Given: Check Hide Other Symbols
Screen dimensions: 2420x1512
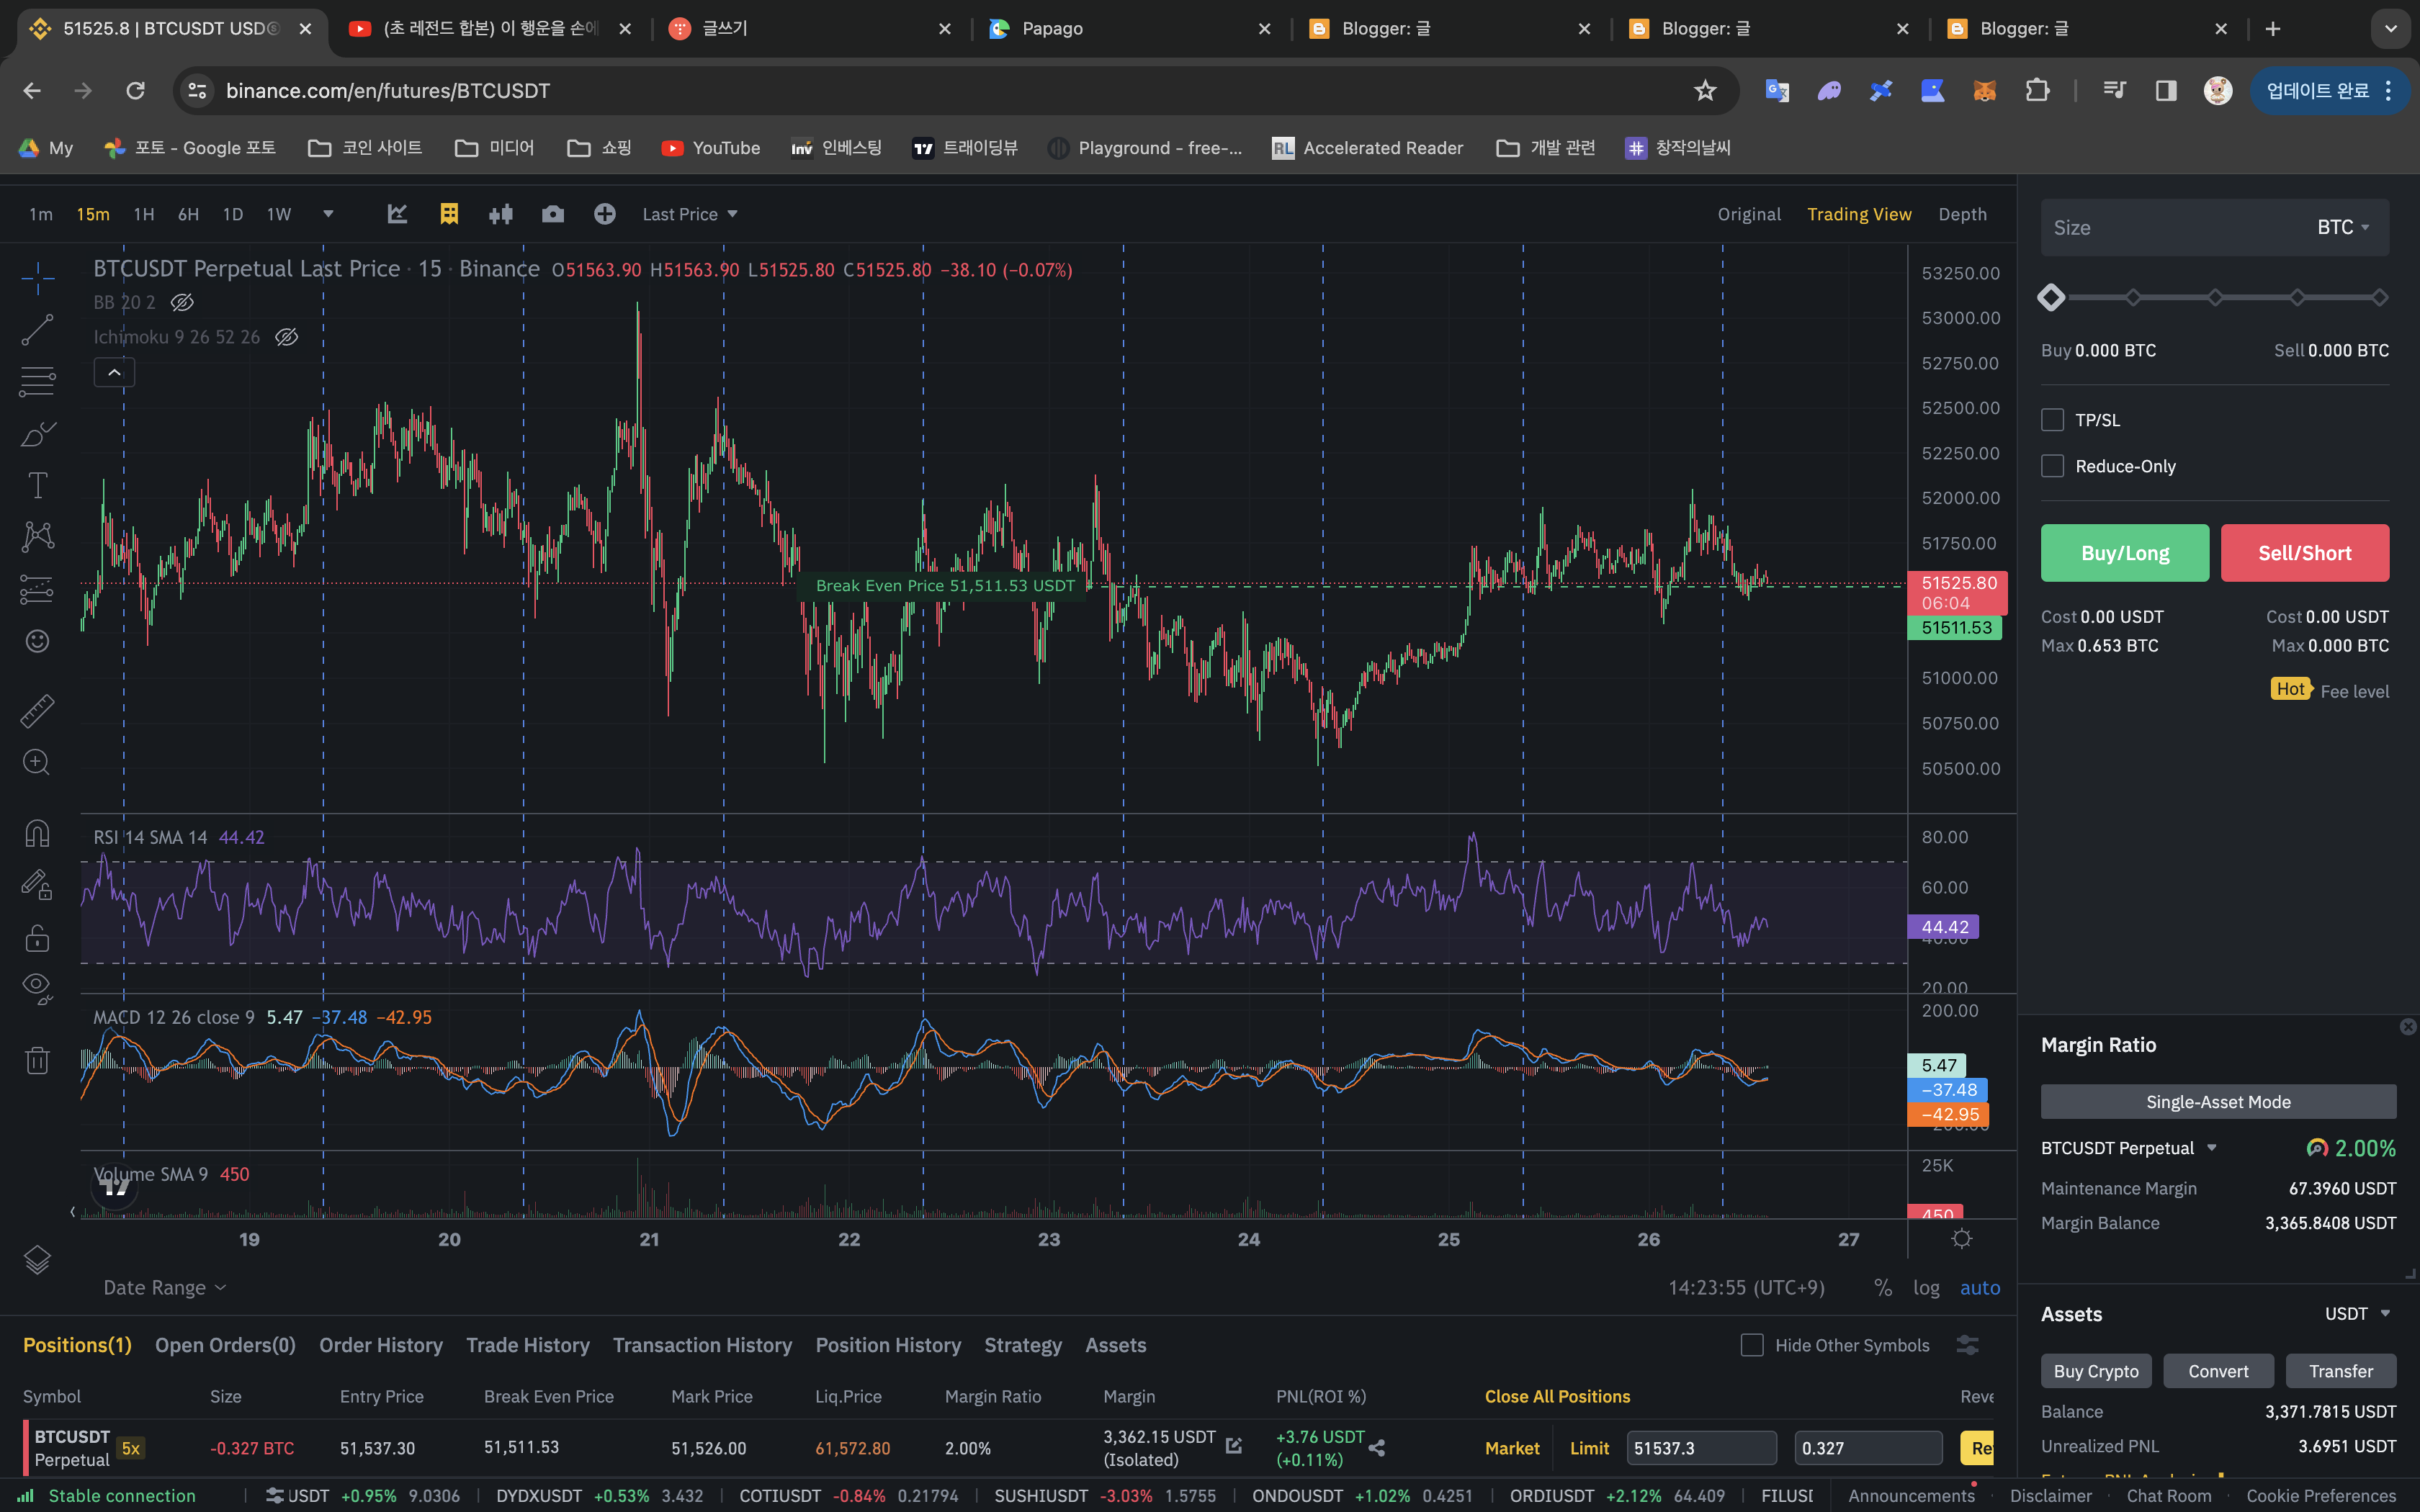Looking at the screenshot, I should tap(1752, 1346).
